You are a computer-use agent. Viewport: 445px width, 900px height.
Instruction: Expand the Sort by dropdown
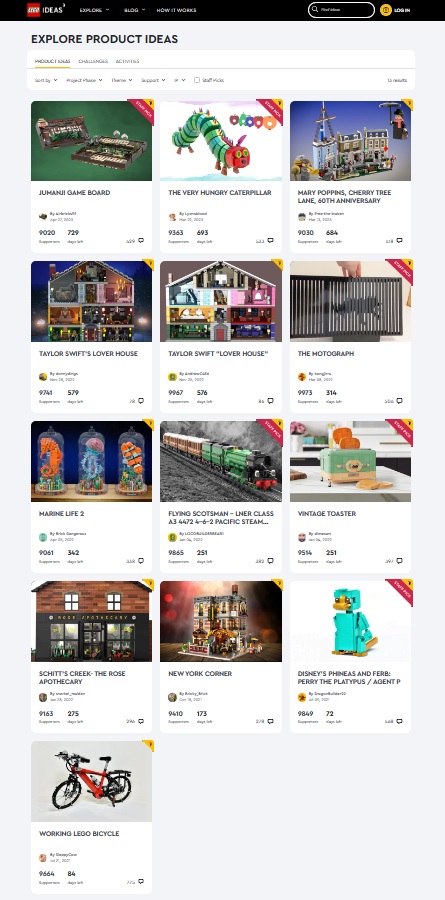pos(46,80)
